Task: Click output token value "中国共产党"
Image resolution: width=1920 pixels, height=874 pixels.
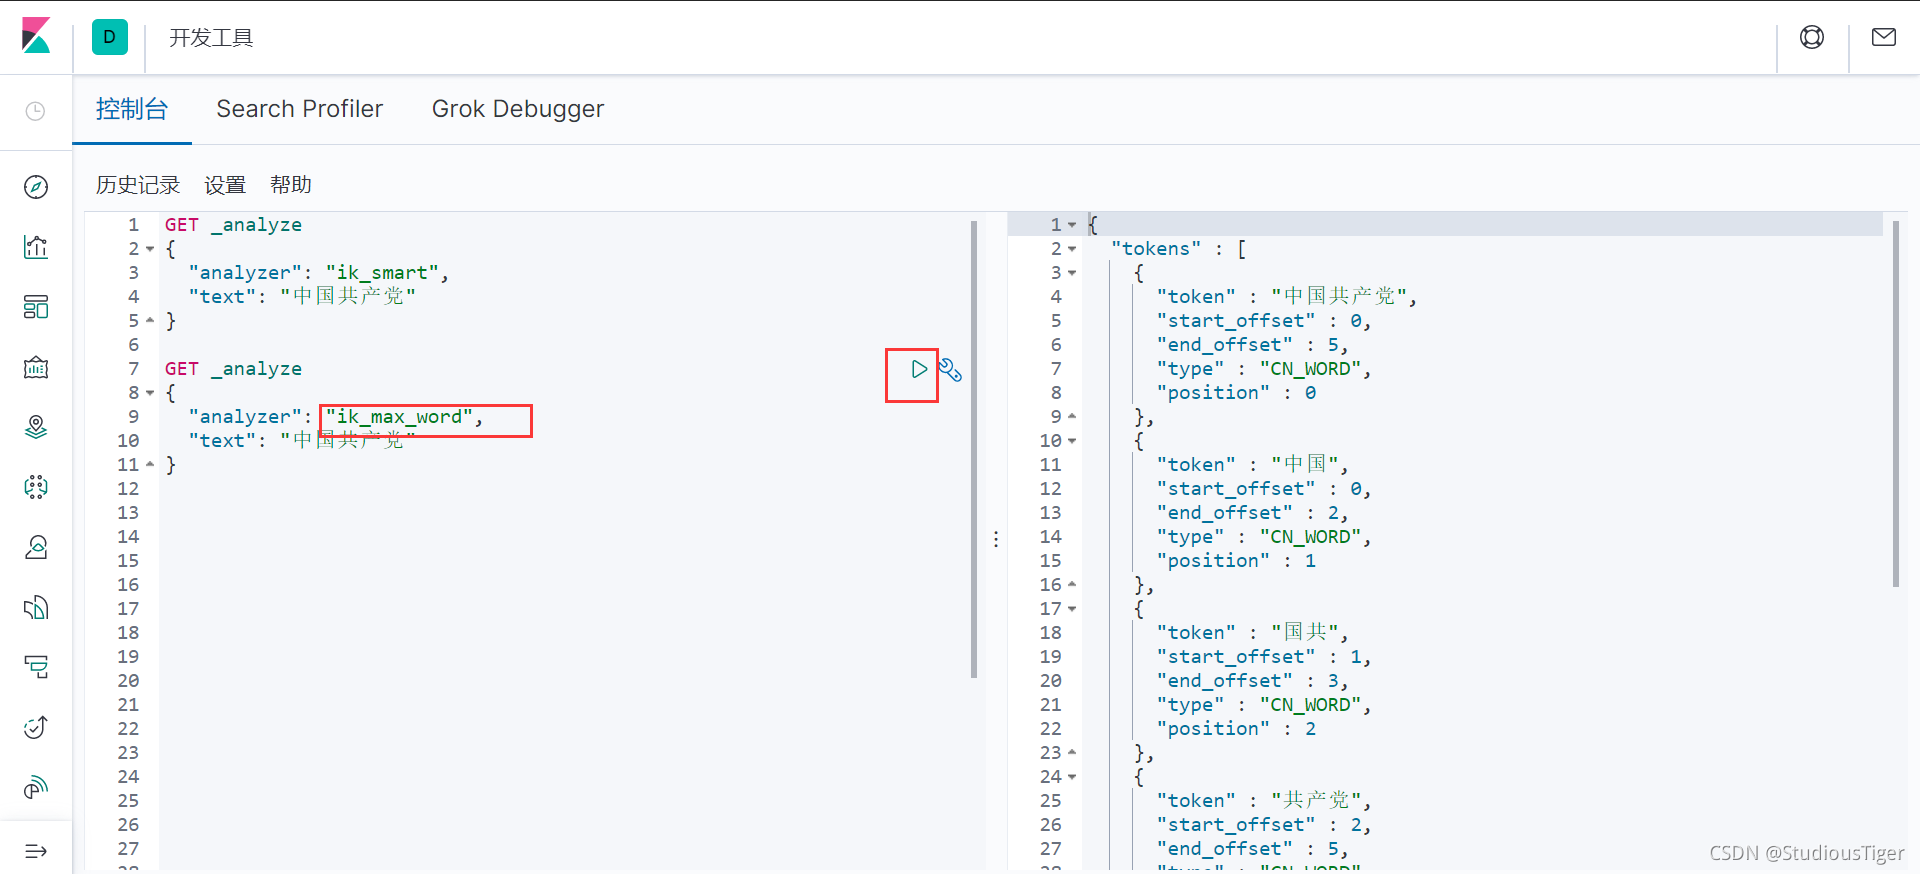Action: coord(1339,297)
